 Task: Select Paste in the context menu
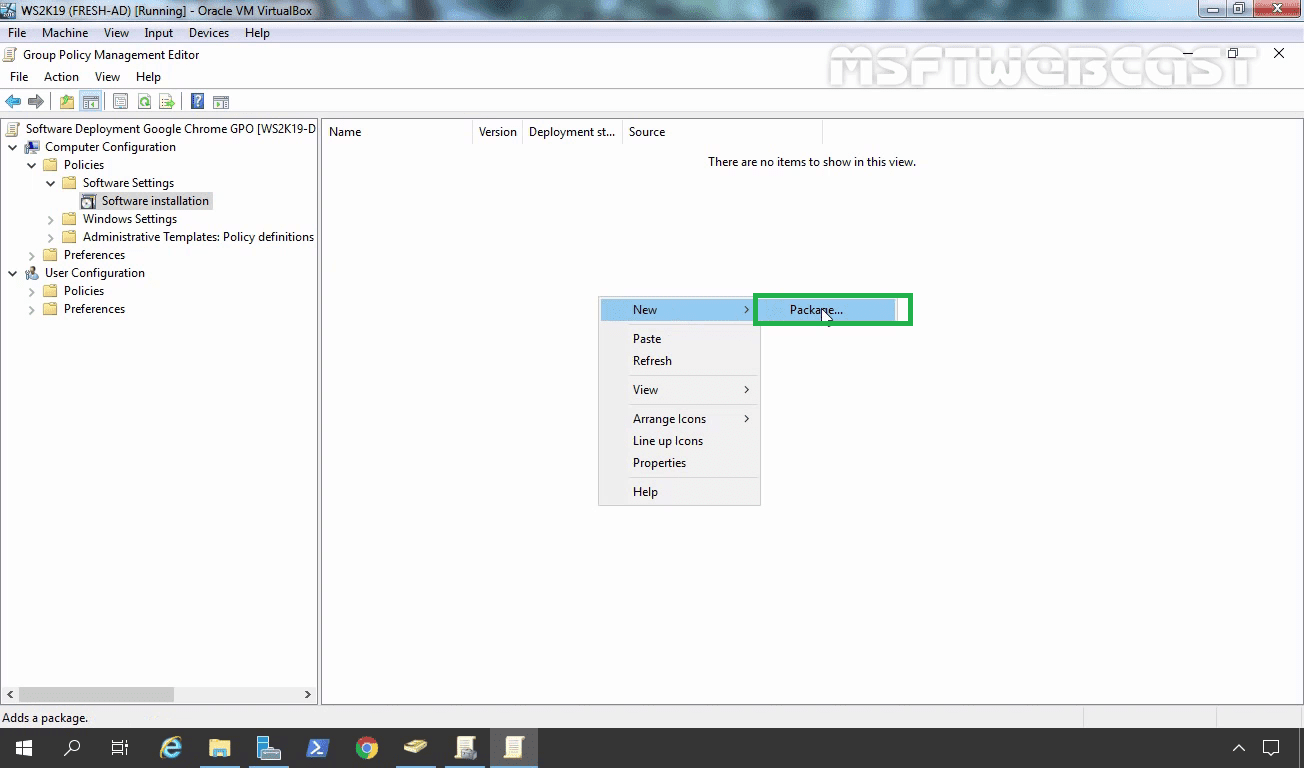tap(678, 339)
